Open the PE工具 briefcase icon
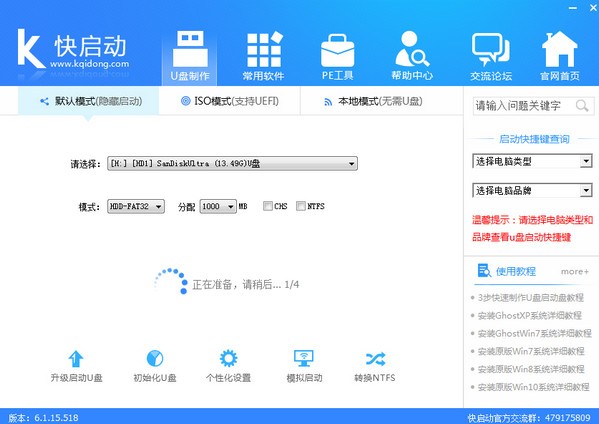 coord(337,51)
